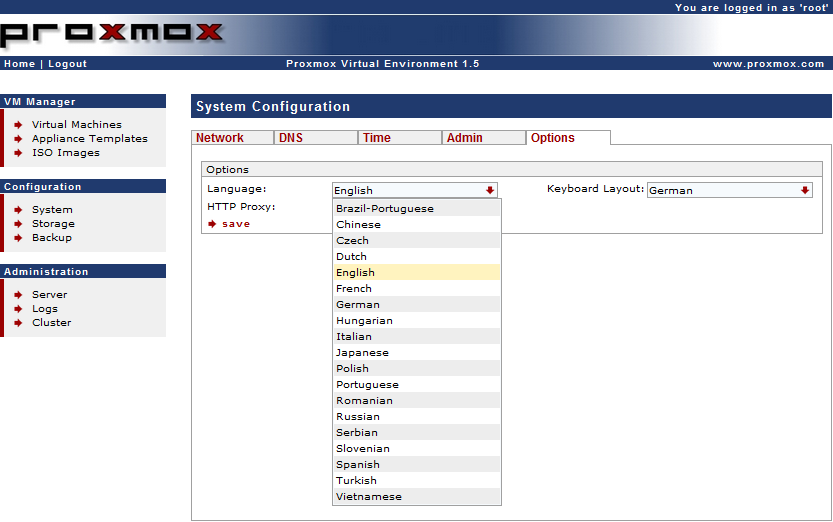Switch to the DNS tab

316,138
